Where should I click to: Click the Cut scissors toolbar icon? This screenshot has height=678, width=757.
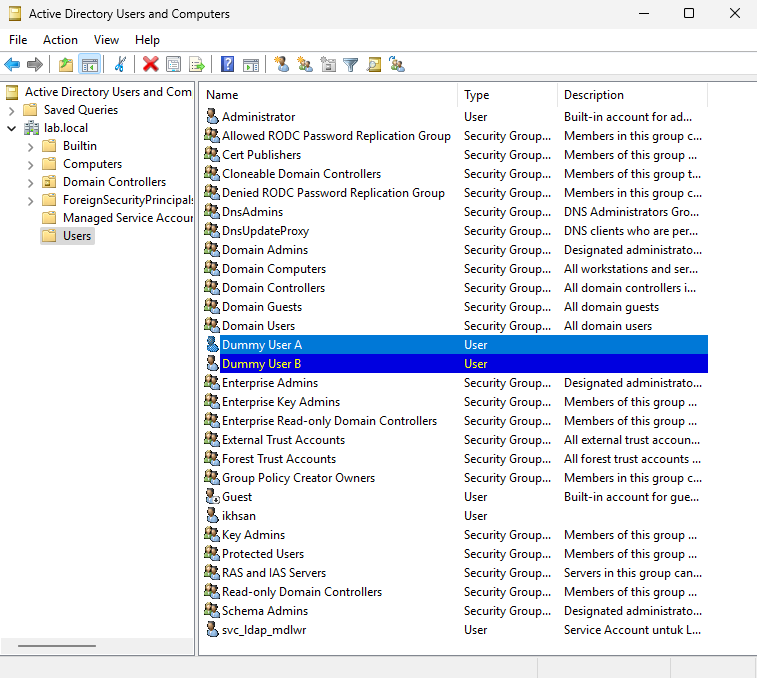[x=120, y=64]
